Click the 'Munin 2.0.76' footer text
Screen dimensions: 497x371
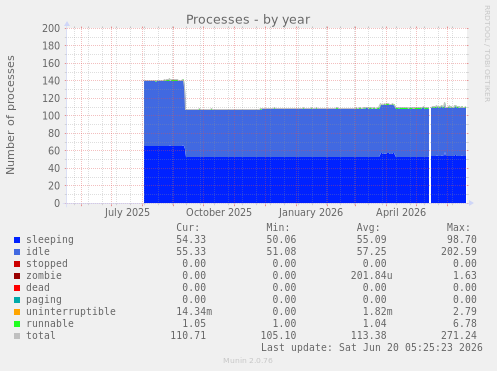tap(248, 361)
